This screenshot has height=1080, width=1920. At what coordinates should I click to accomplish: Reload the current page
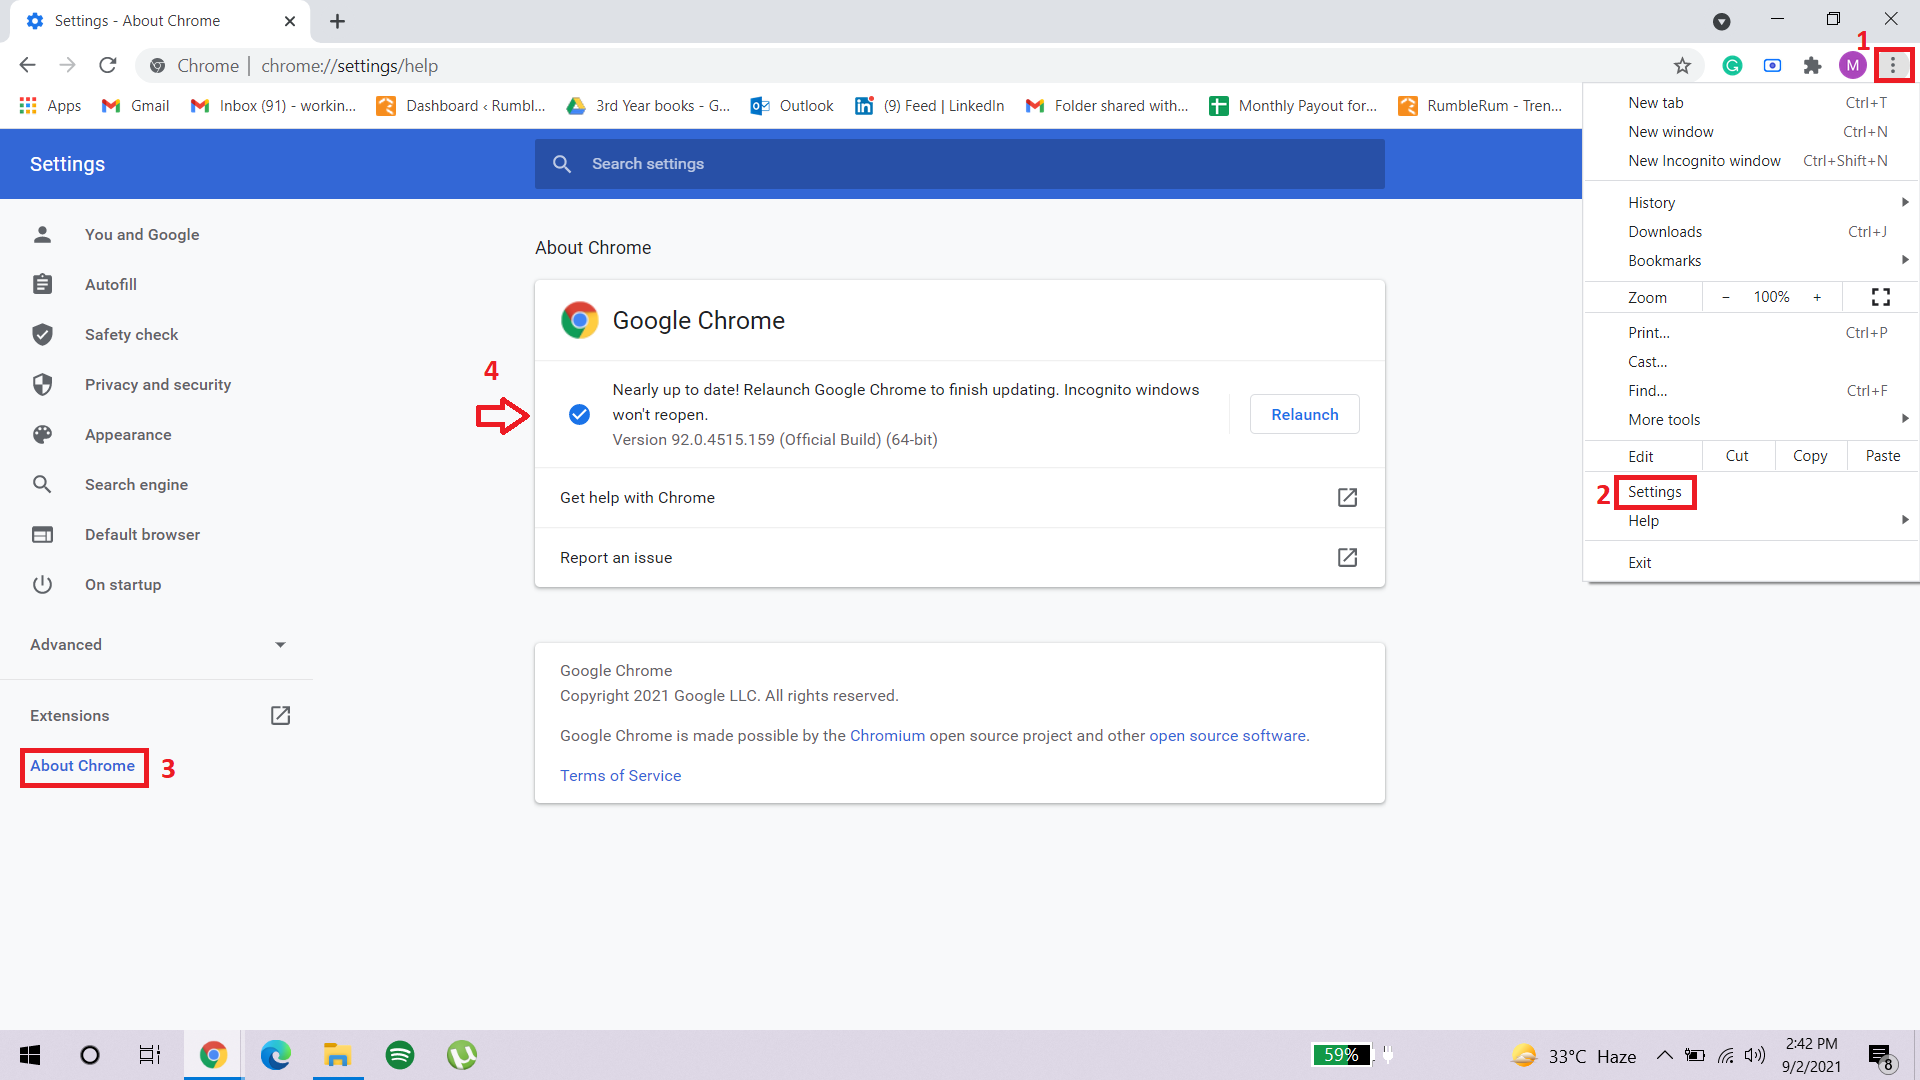108,66
